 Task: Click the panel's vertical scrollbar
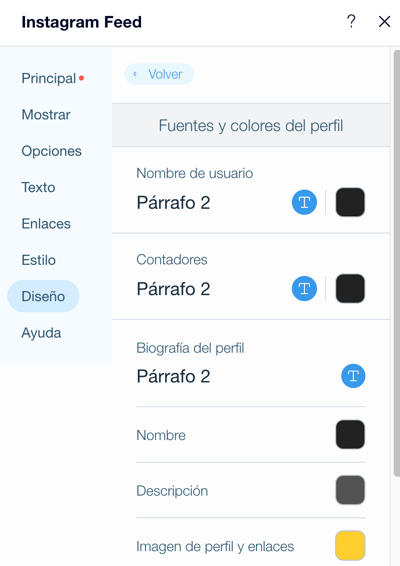pyautogui.click(x=396, y=264)
